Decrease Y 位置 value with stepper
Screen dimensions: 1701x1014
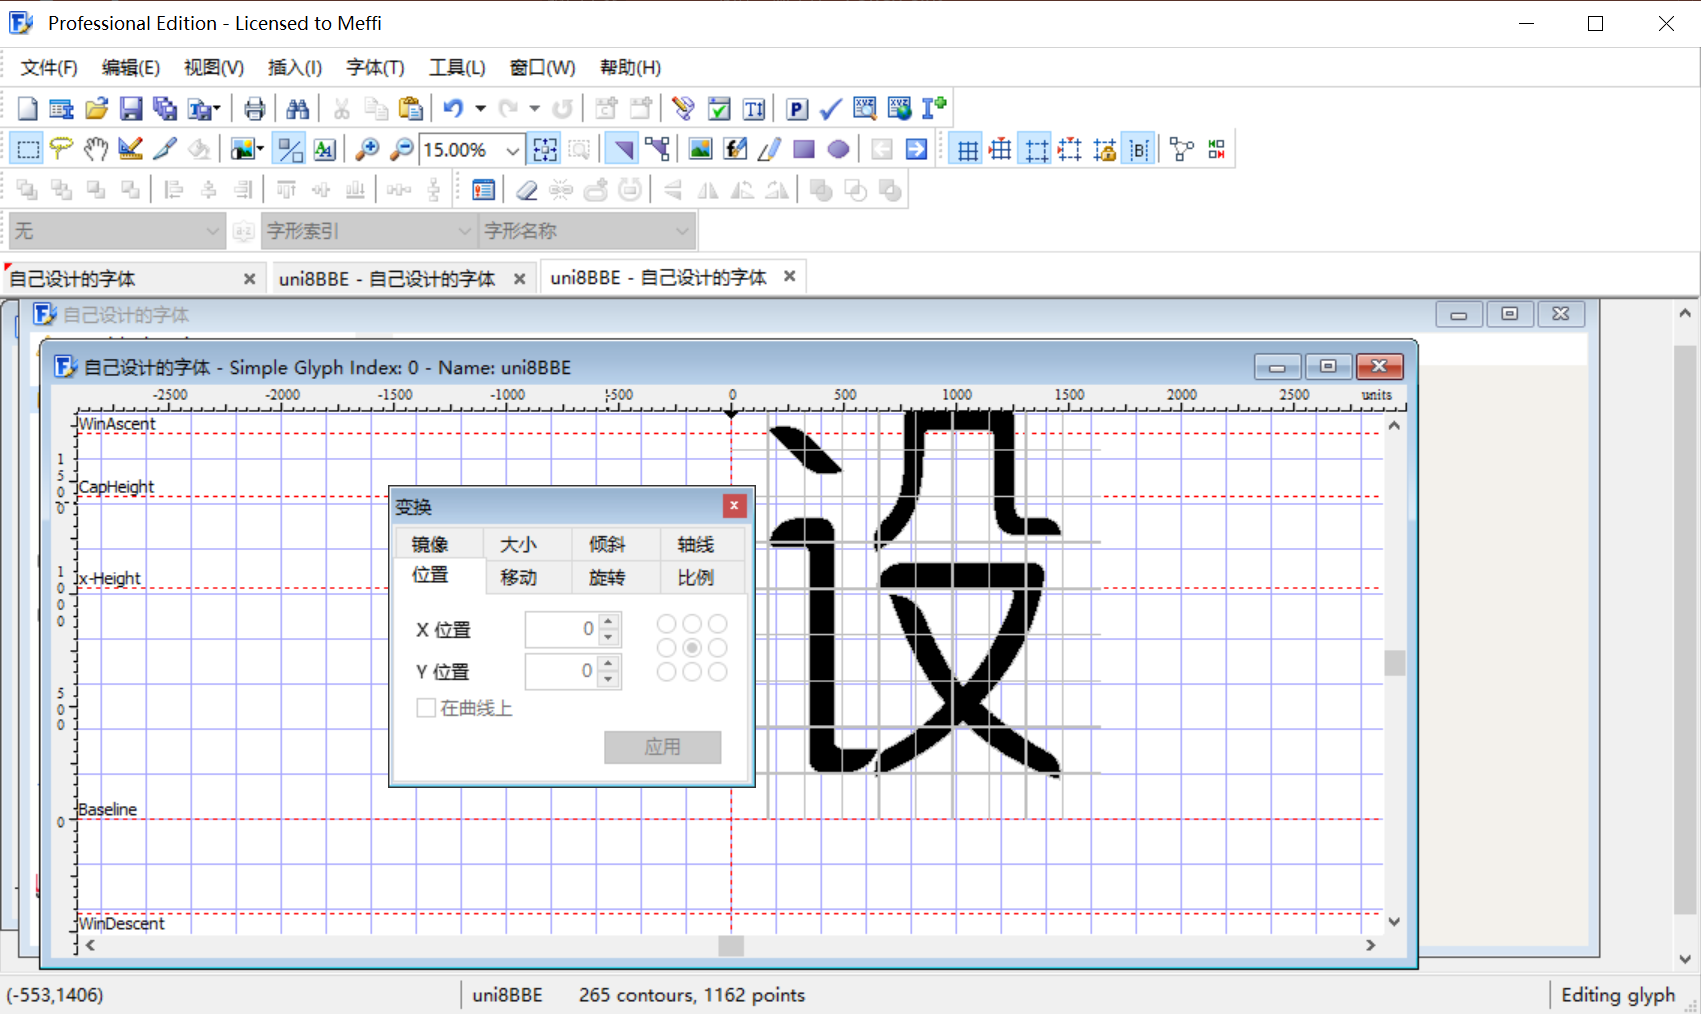pyautogui.click(x=609, y=679)
